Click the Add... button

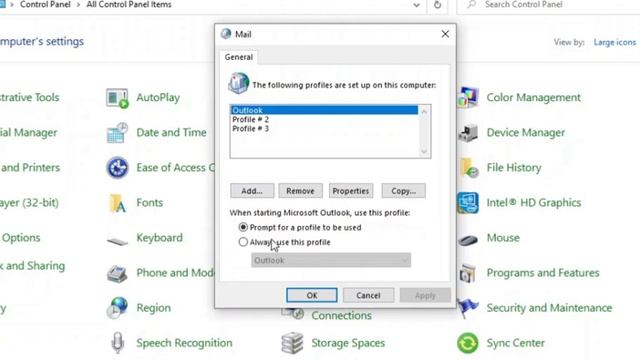(x=252, y=191)
